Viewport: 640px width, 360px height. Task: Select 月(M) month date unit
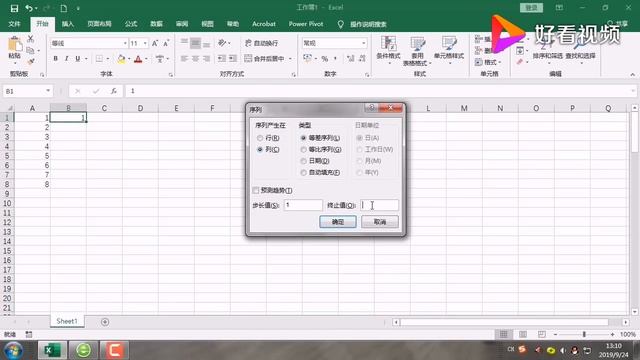coord(369,161)
